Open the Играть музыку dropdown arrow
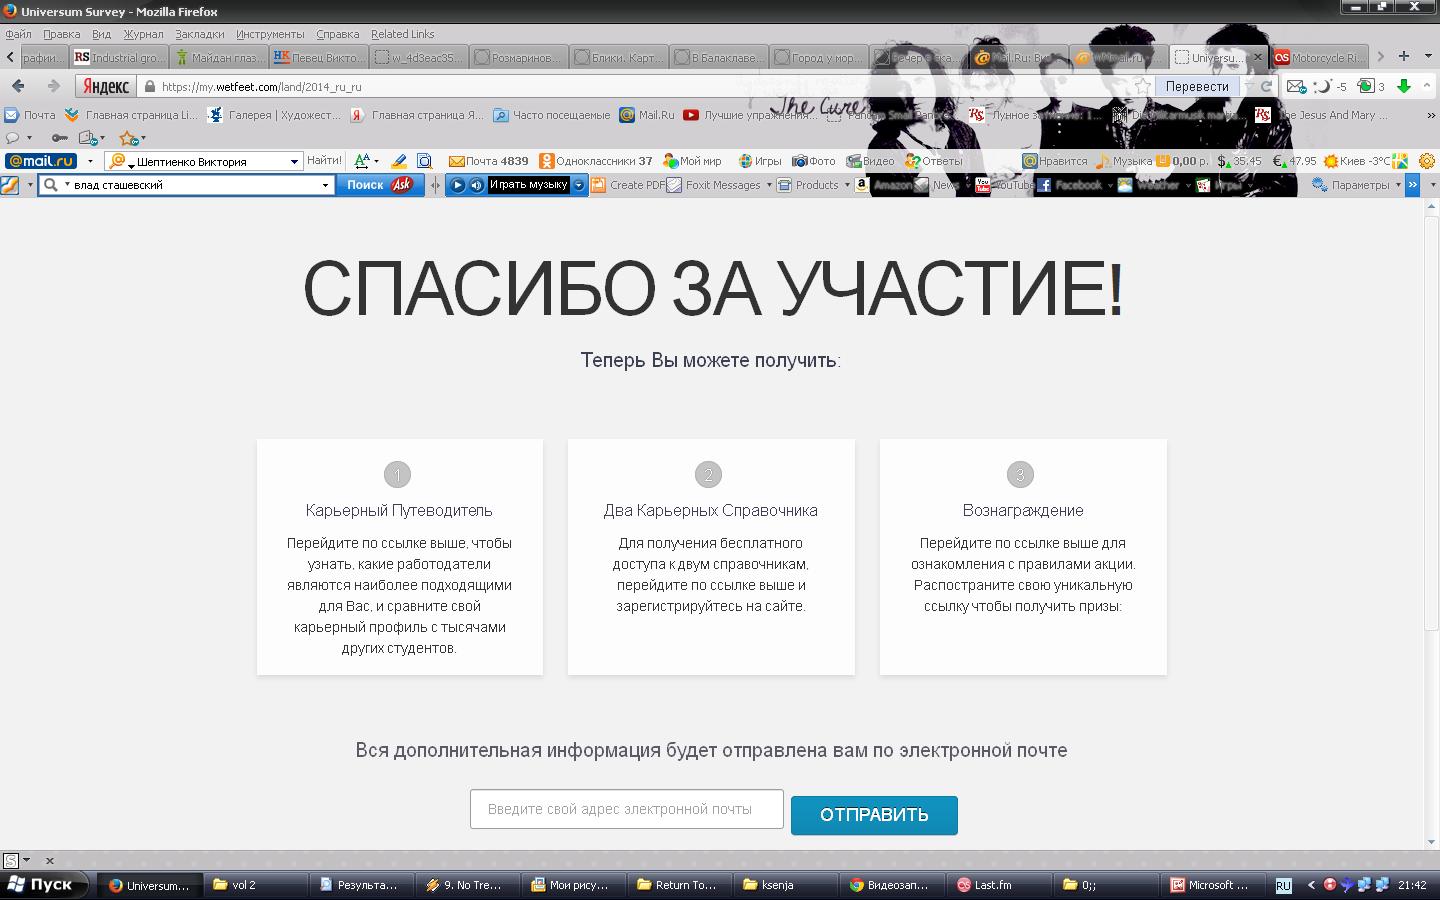This screenshot has width=1440, height=900. [578, 185]
